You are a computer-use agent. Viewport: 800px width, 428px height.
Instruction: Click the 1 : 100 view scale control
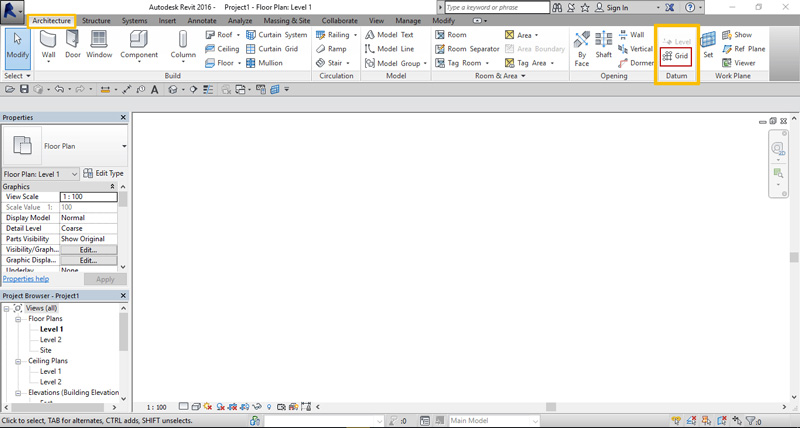(157, 407)
